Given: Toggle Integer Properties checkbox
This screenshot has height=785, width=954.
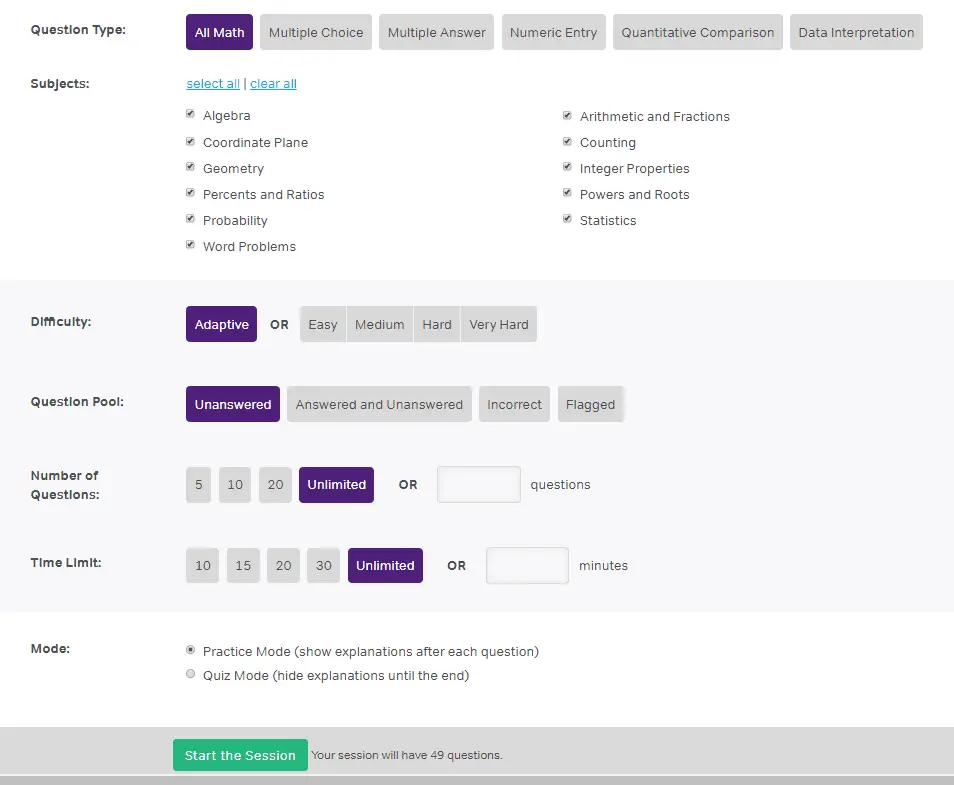Looking at the screenshot, I should point(567,167).
